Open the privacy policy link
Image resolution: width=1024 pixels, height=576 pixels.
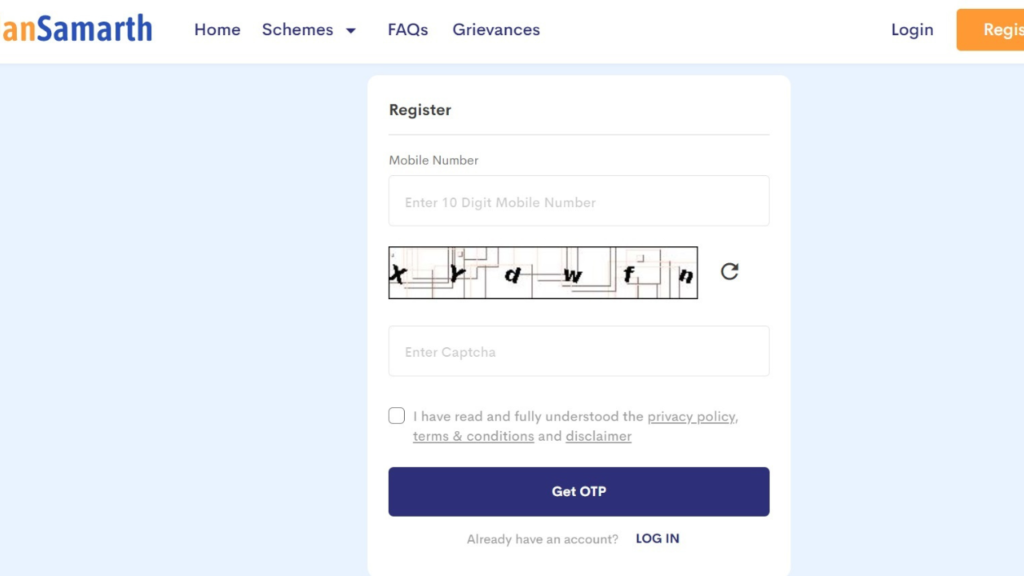(691, 417)
